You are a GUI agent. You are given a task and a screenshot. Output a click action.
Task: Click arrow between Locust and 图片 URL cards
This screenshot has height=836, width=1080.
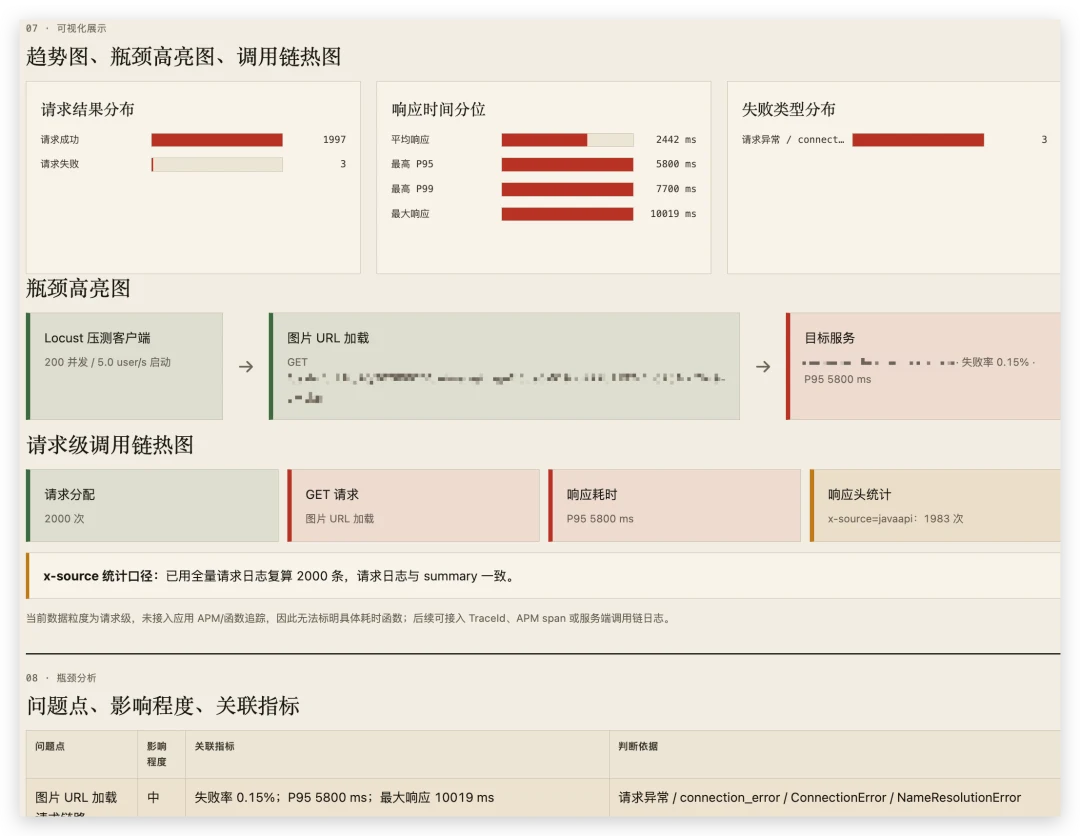246,366
